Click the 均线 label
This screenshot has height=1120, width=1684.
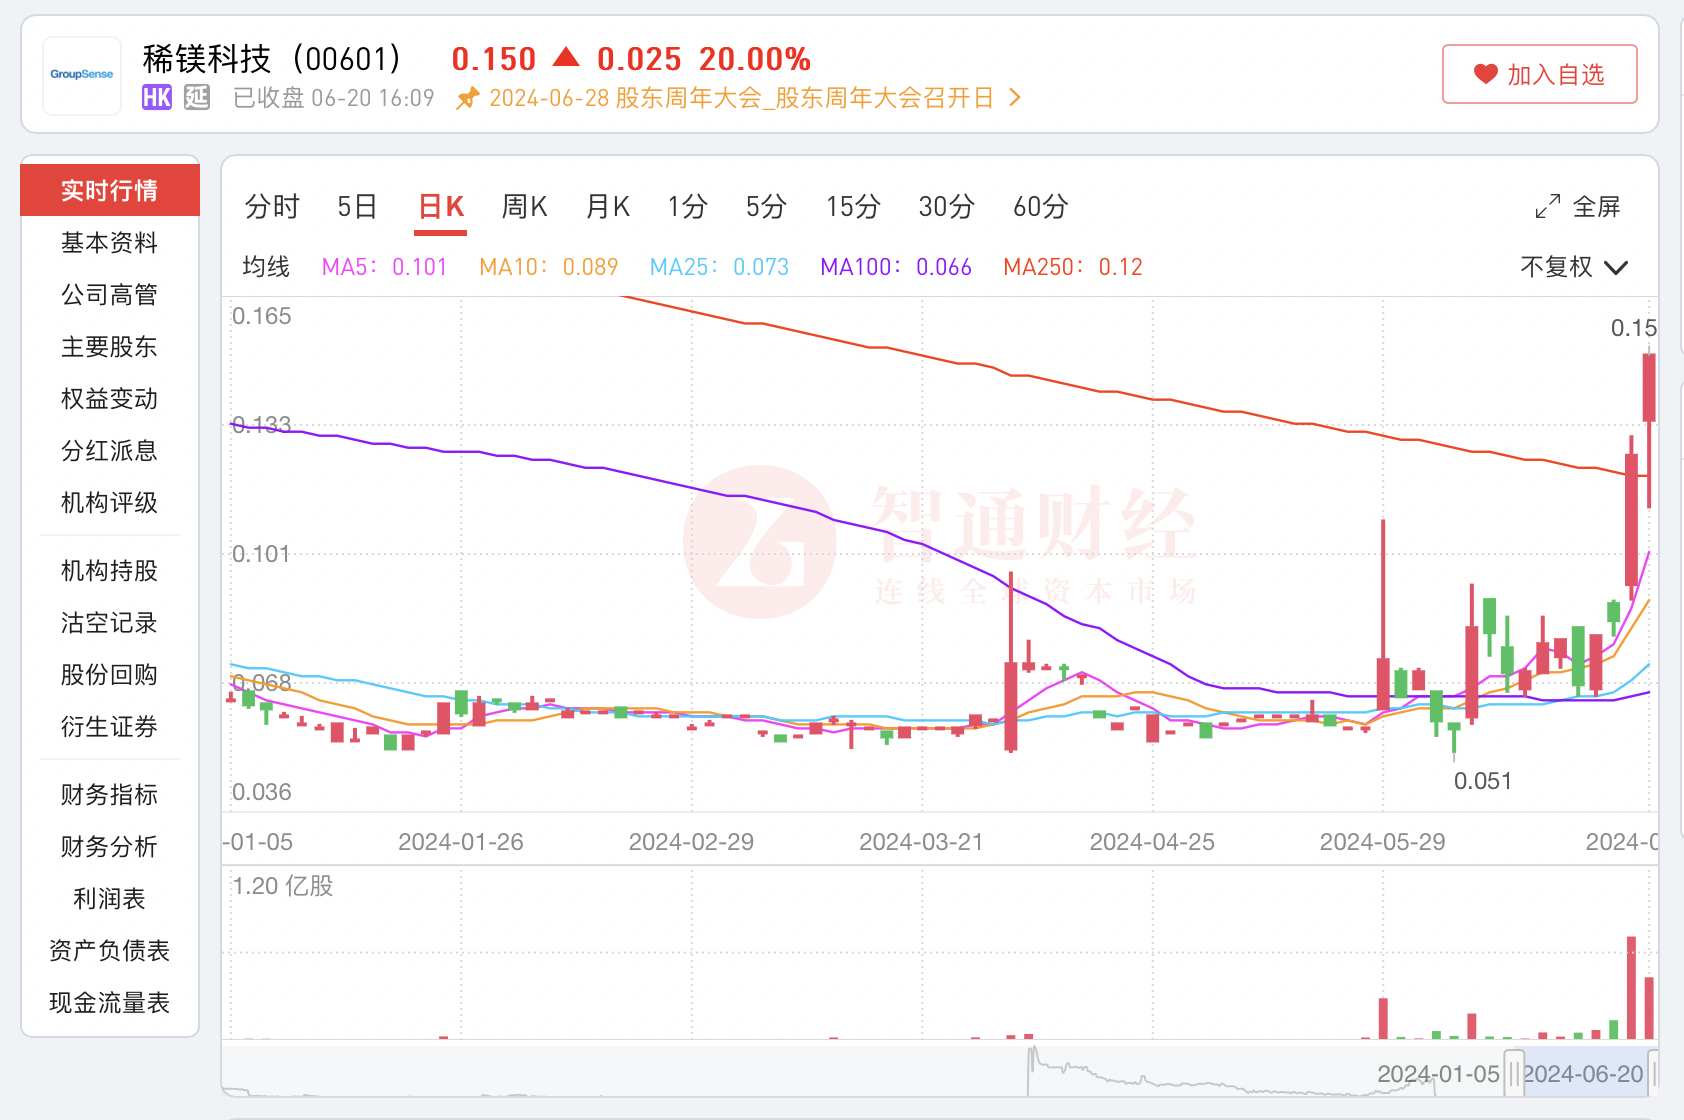point(266,267)
